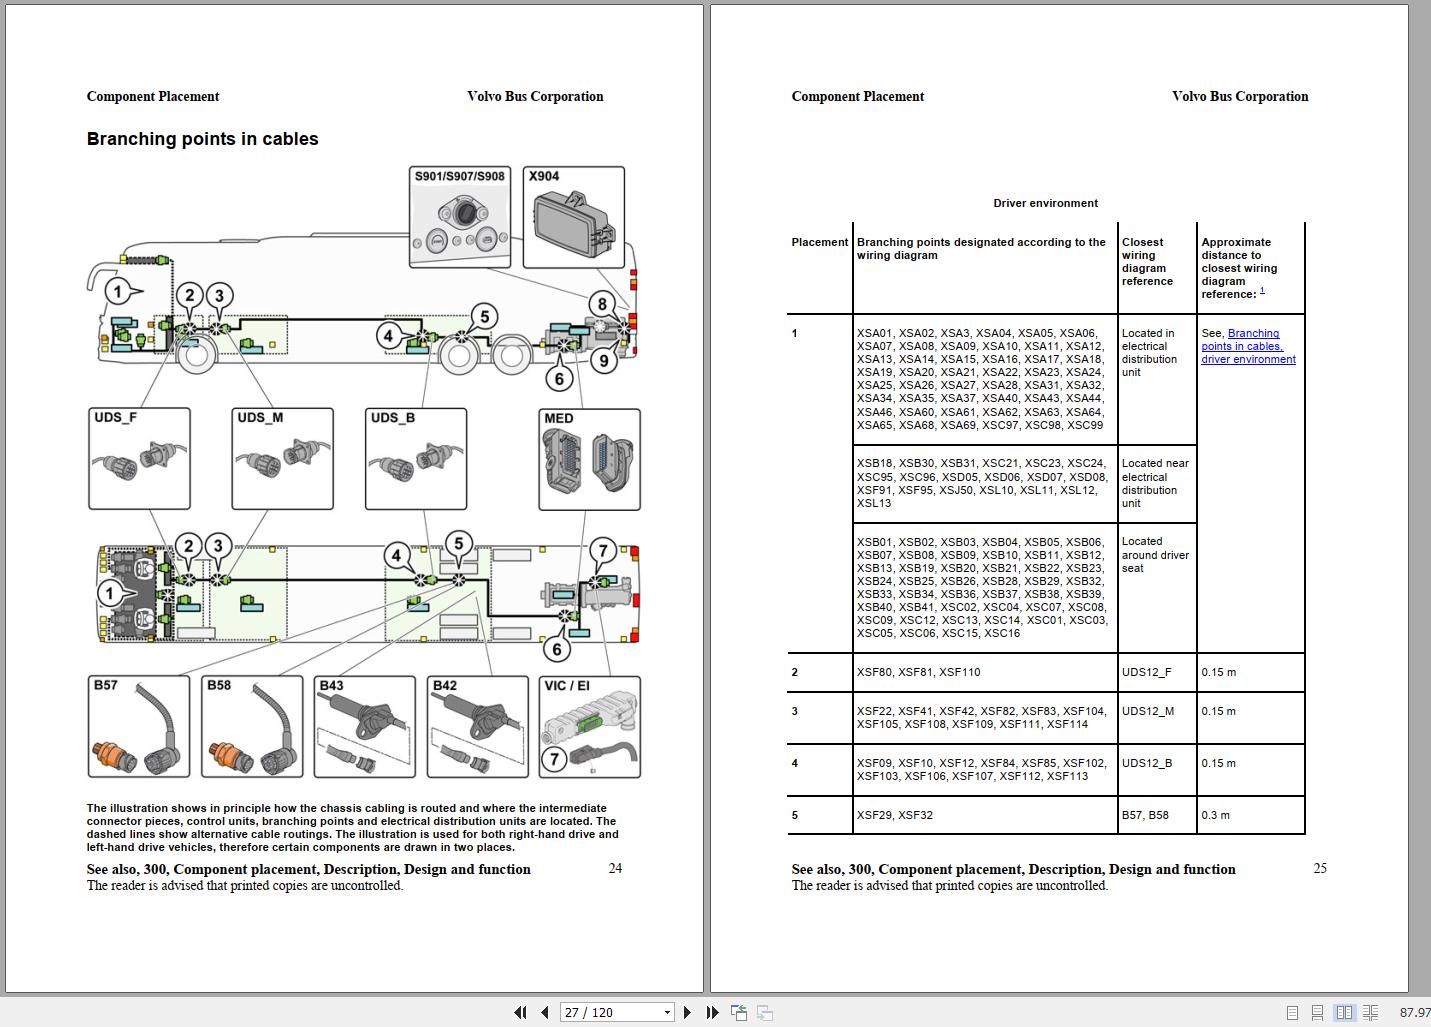The image size is (1431, 1027).
Task: Go to the next page
Action: pyautogui.click(x=687, y=1012)
